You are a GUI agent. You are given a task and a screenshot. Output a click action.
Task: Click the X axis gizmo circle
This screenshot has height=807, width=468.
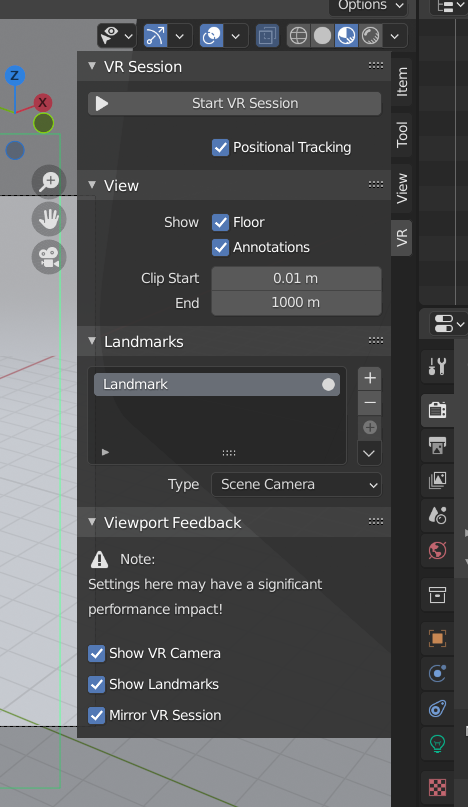[43, 102]
